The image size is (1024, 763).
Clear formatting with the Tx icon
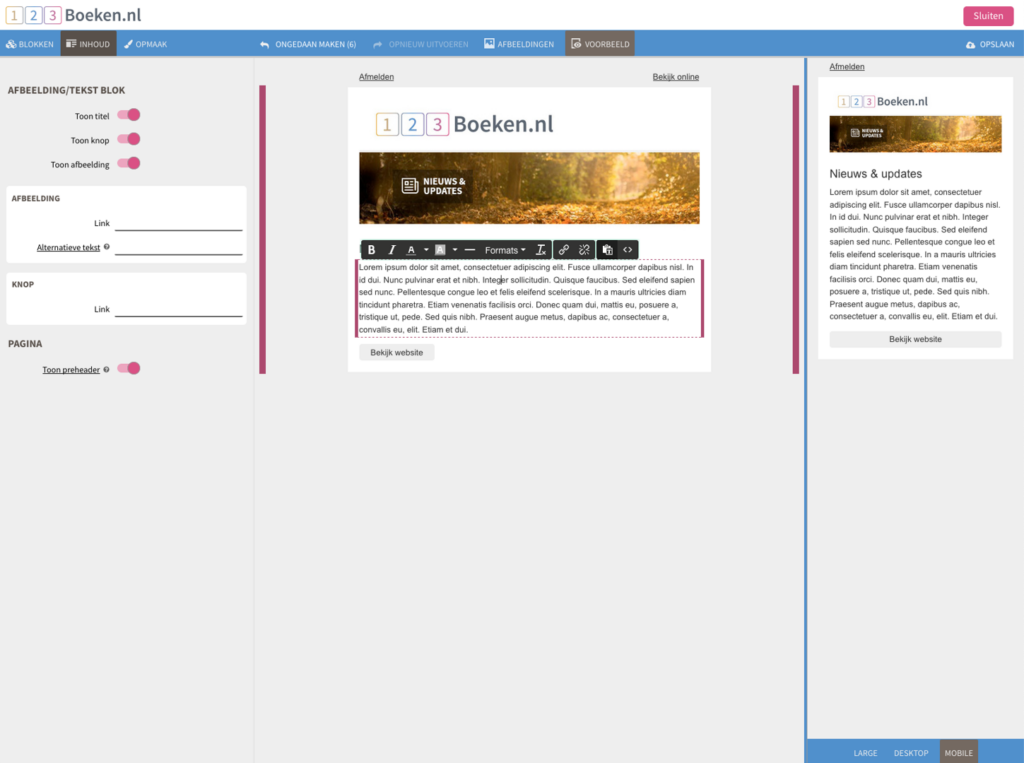click(541, 250)
